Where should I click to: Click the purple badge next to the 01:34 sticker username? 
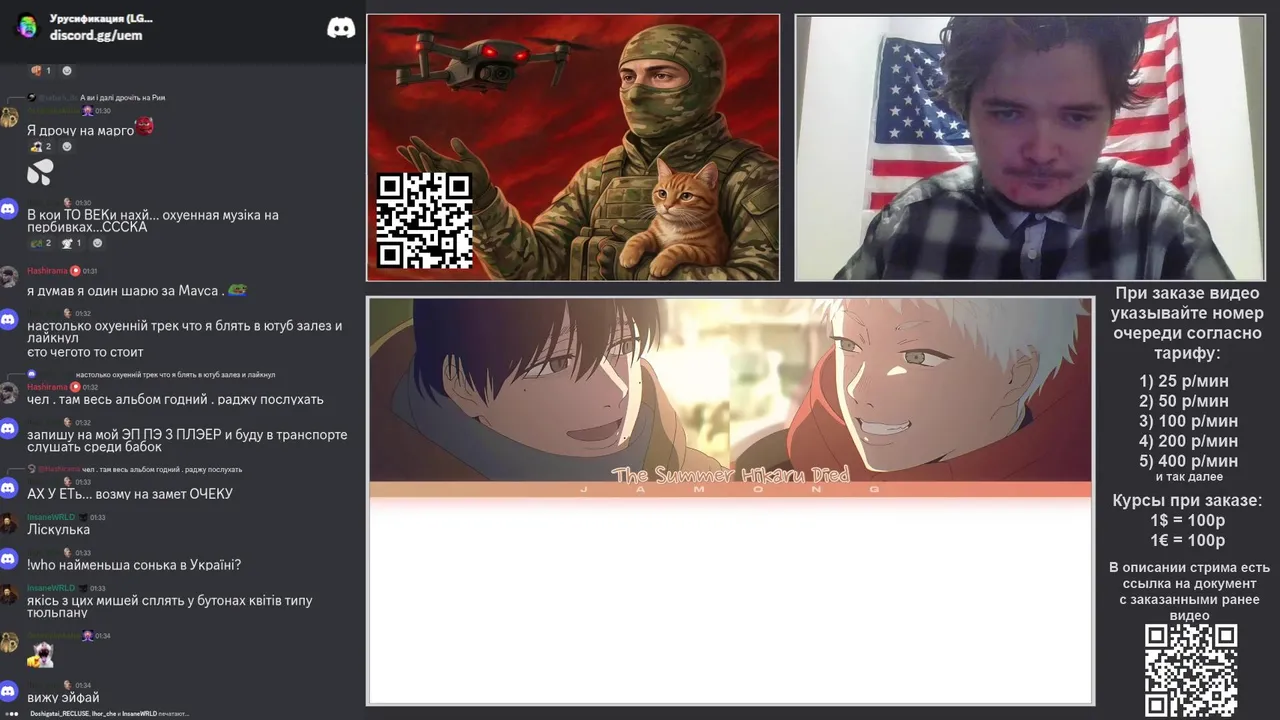88,635
